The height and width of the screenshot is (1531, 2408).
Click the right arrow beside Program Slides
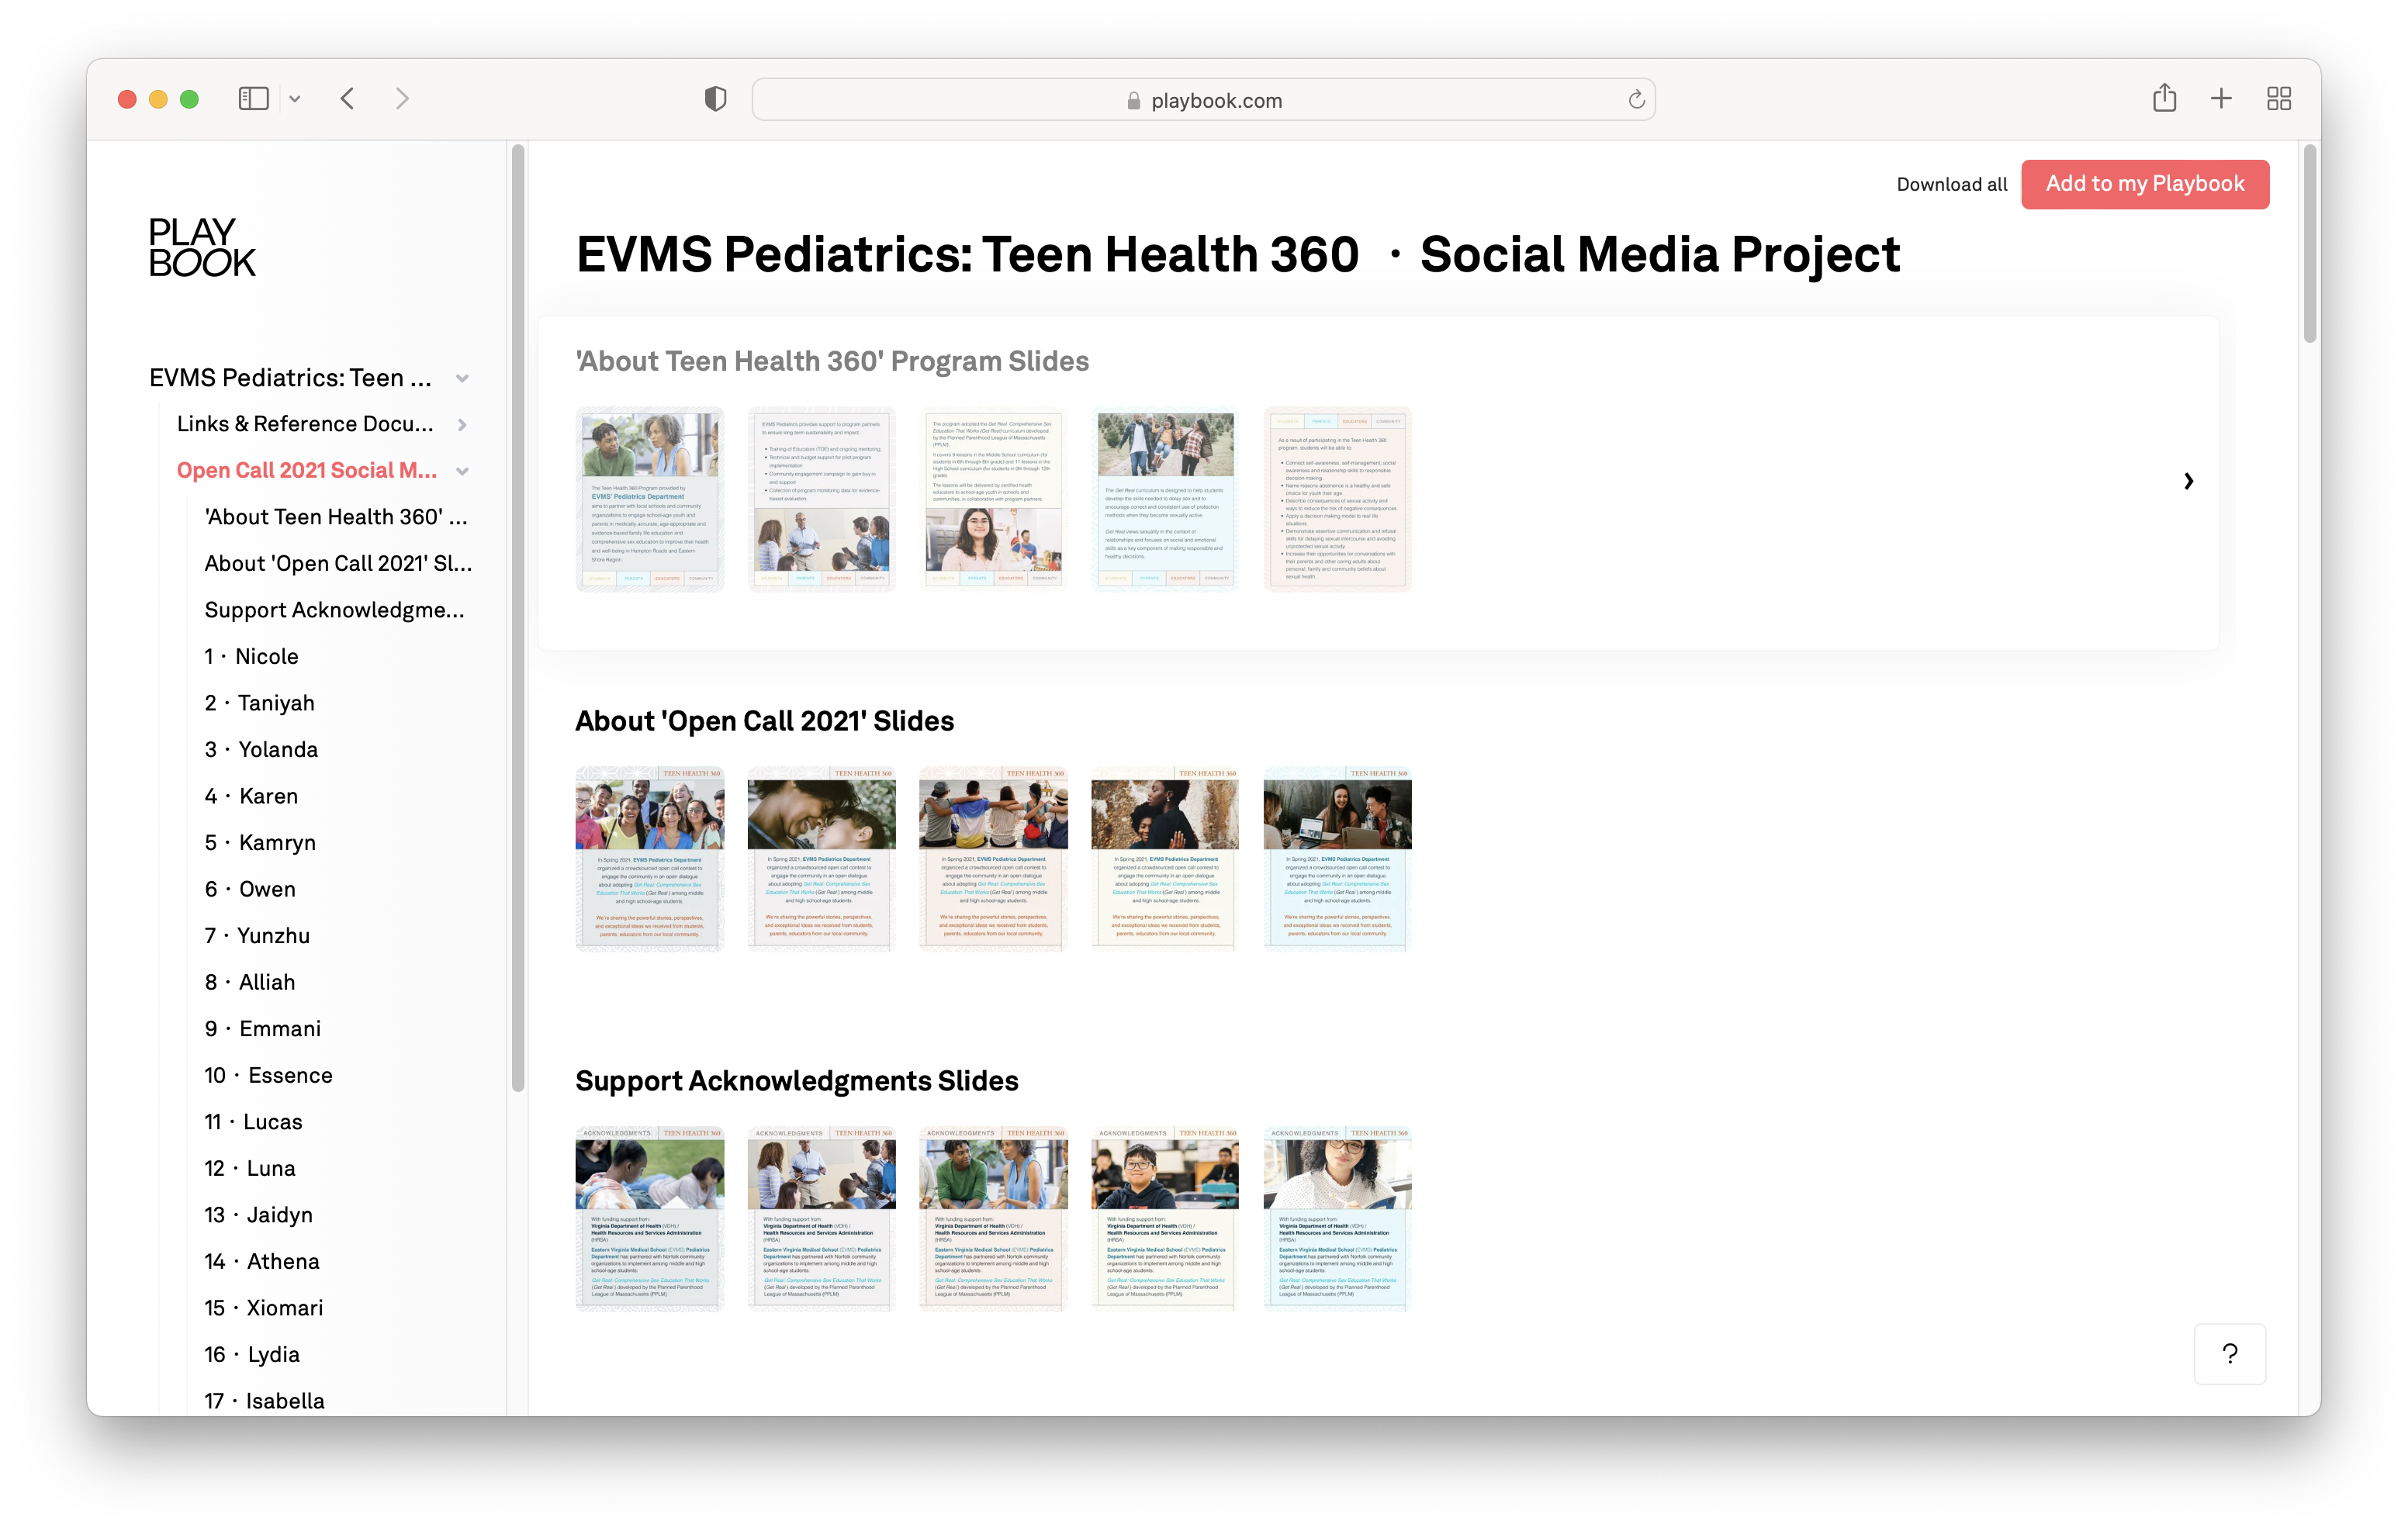click(x=2188, y=481)
